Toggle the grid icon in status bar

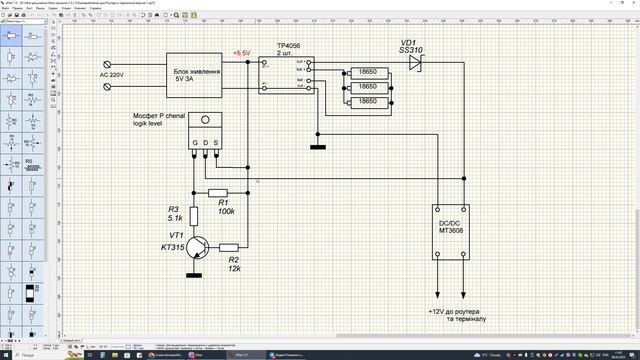pos(70,347)
